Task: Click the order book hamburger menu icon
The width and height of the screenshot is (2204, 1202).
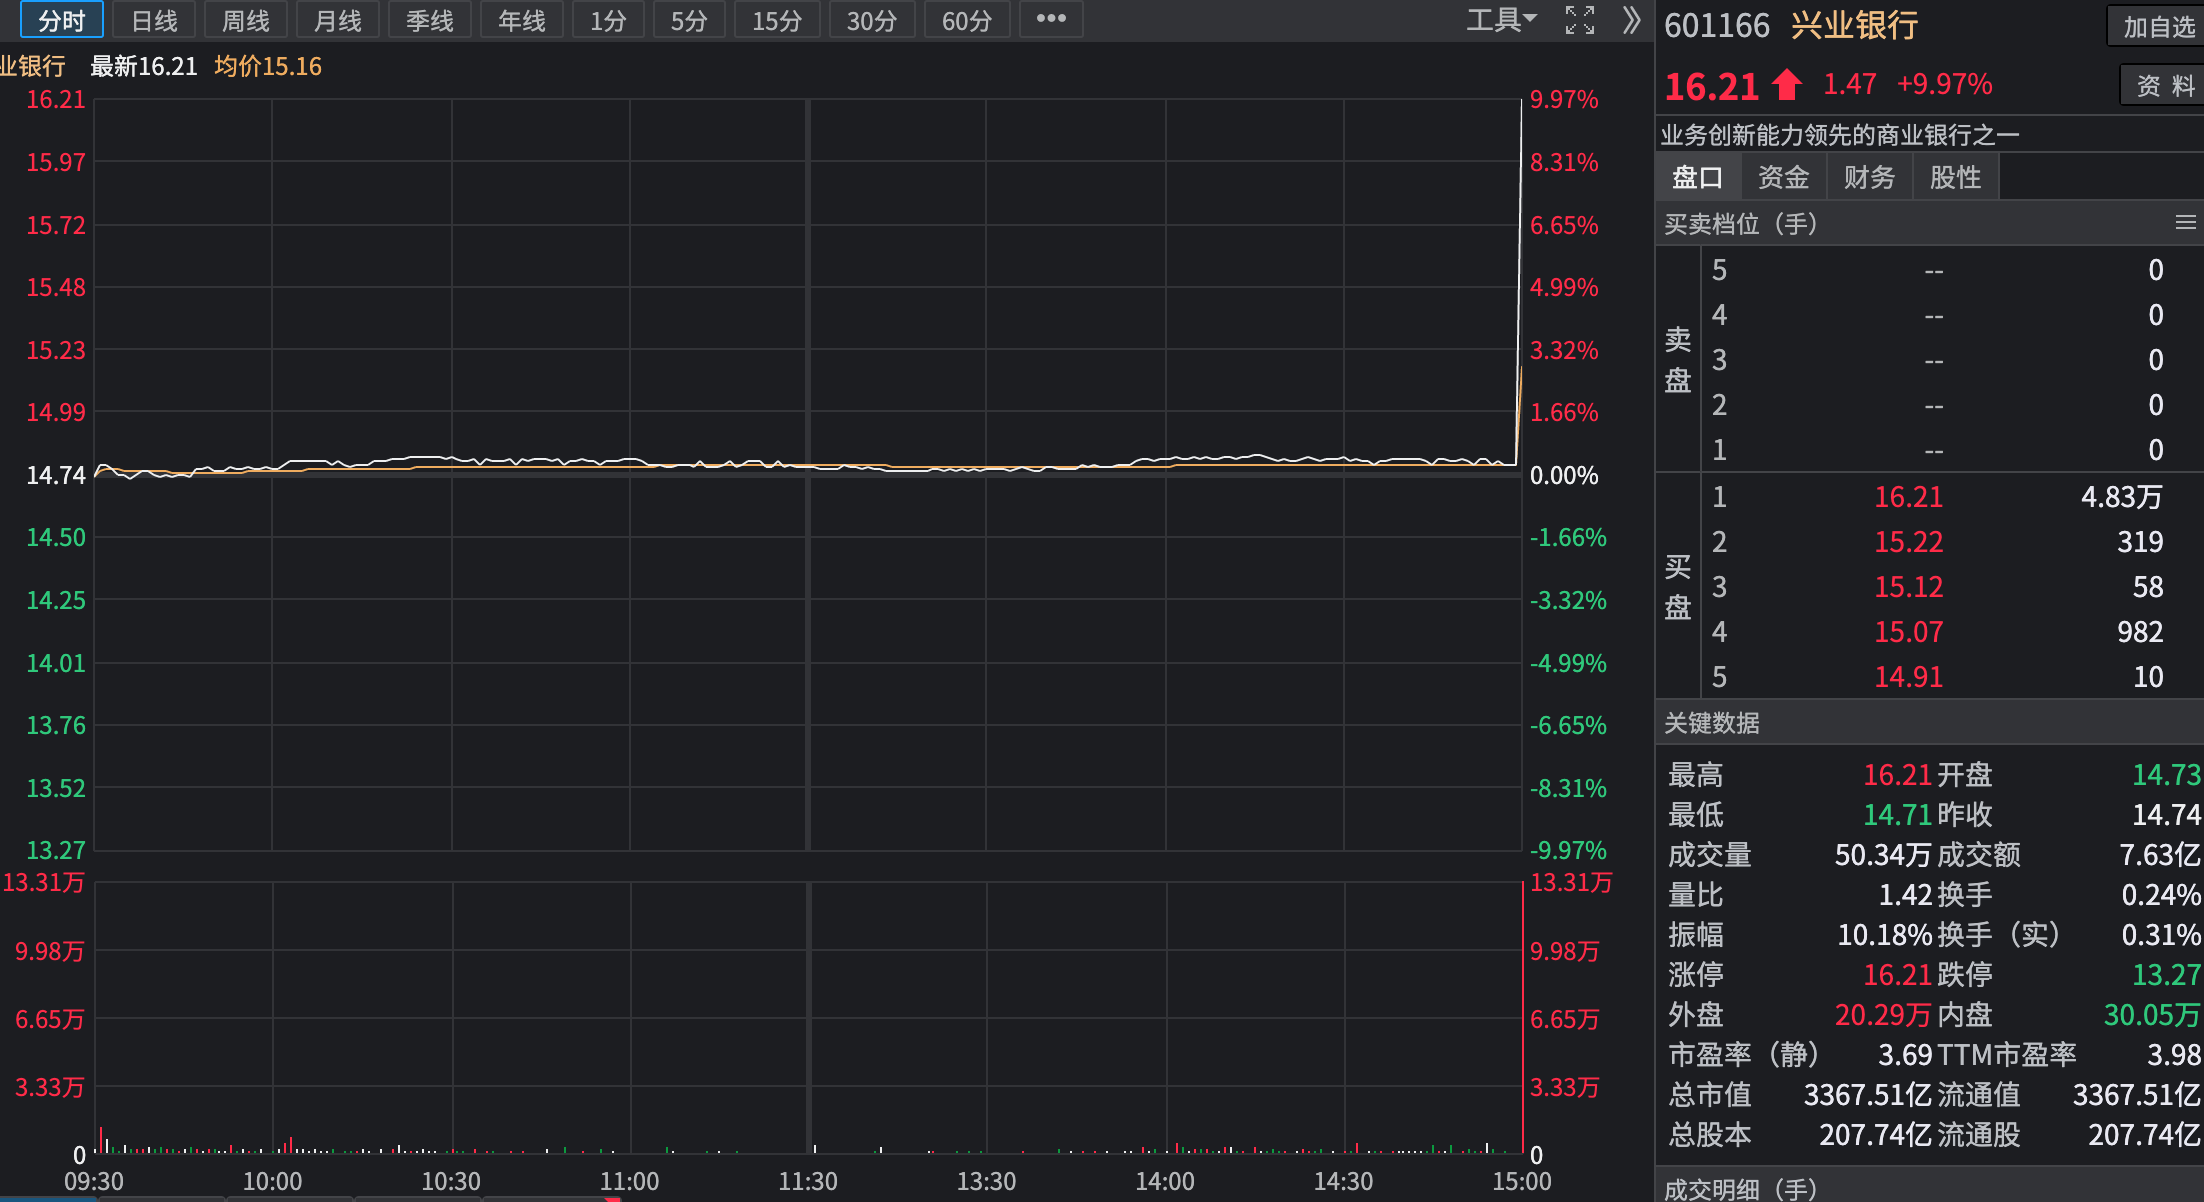Action: pos(2186,223)
